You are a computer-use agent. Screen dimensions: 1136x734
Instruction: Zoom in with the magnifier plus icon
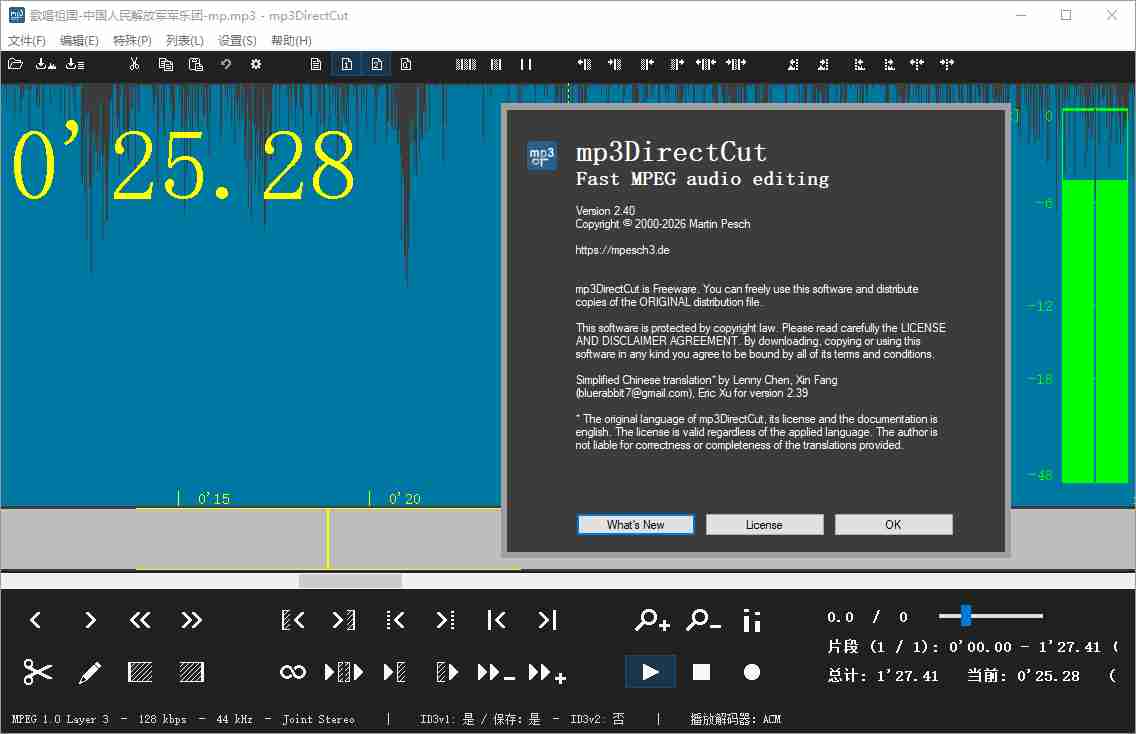652,620
